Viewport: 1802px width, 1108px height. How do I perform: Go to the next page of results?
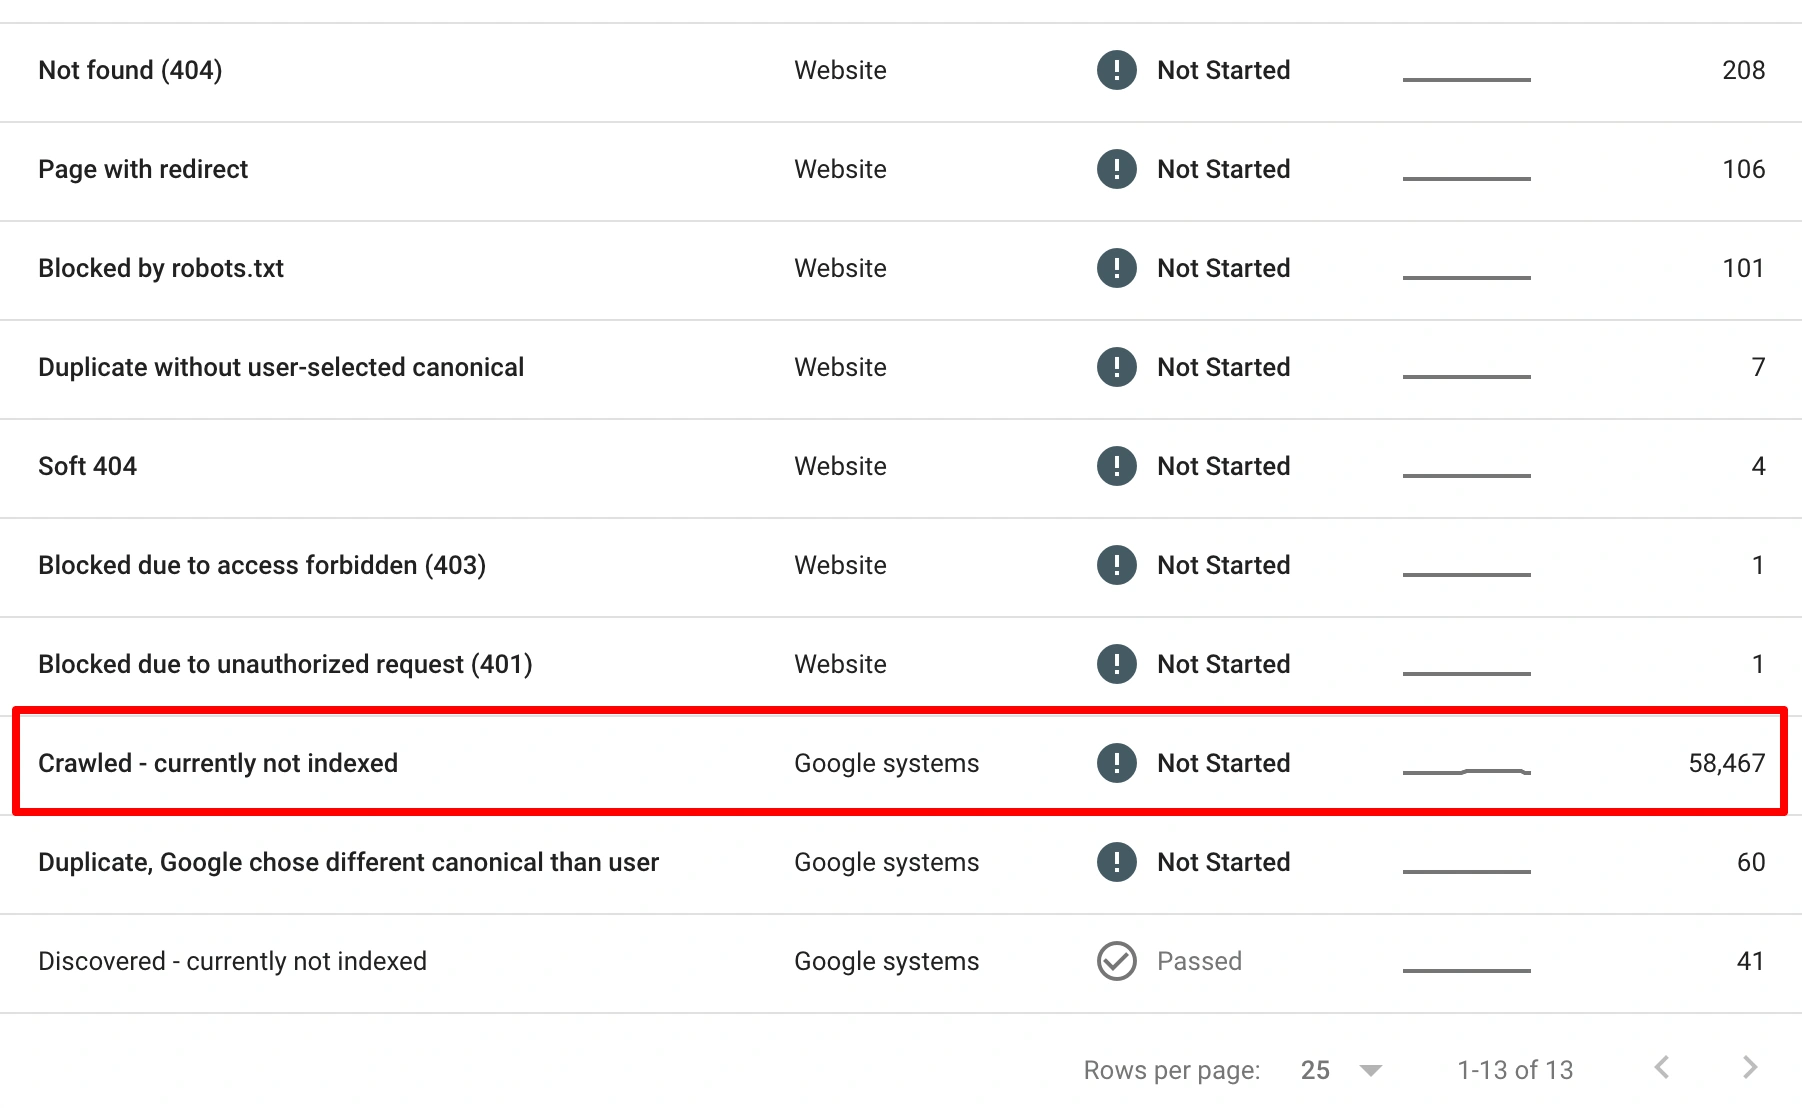tap(1749, 1068)
